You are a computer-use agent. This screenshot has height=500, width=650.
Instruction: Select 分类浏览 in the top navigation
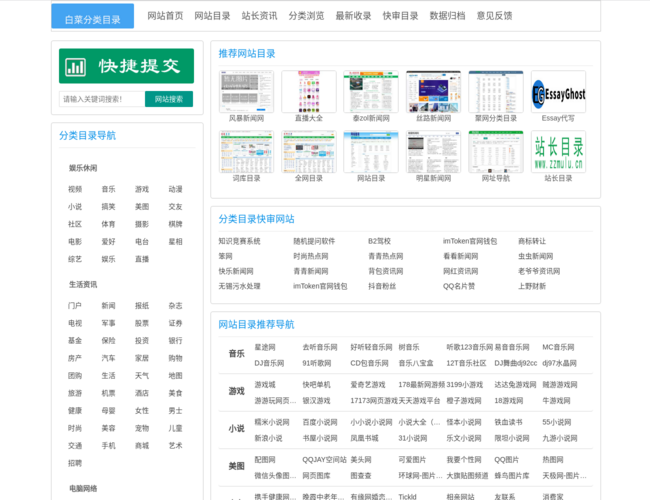306,16
